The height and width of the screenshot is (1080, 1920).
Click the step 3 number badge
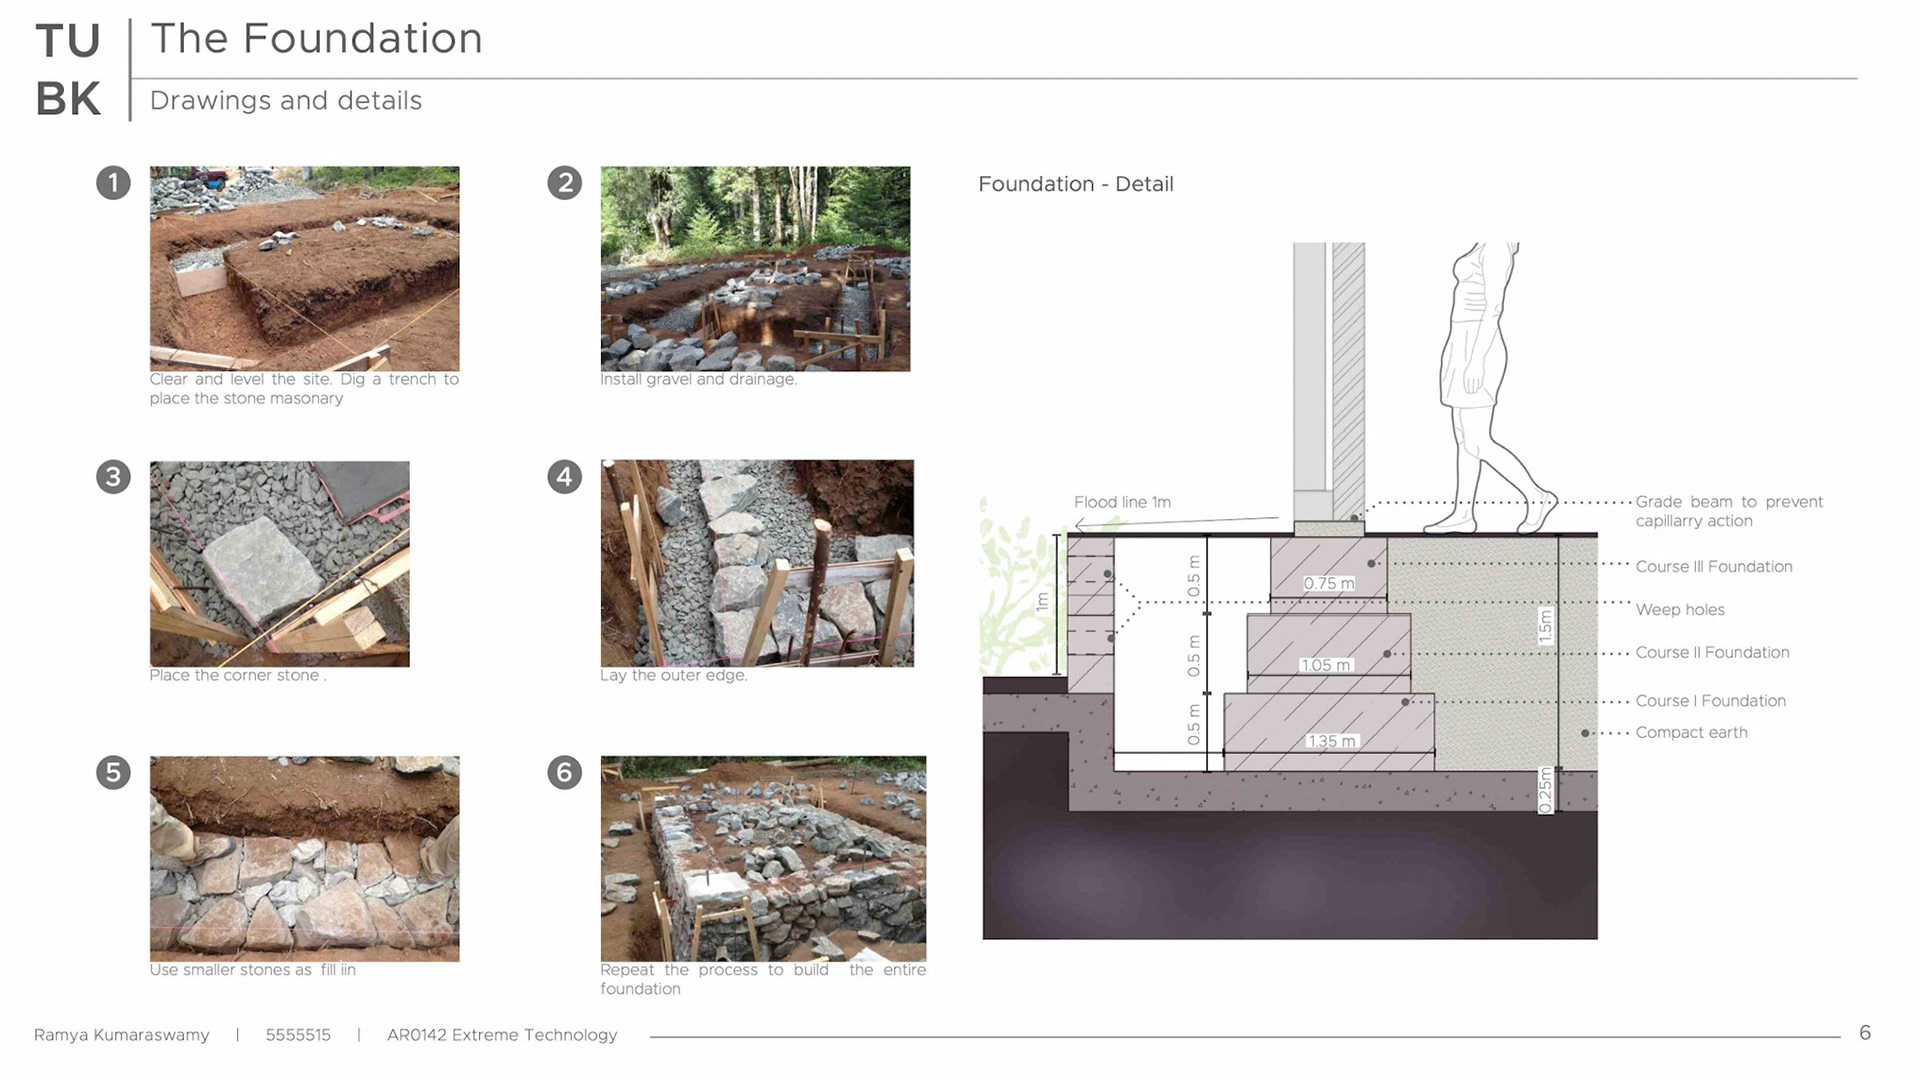click(x=113, y=477)
